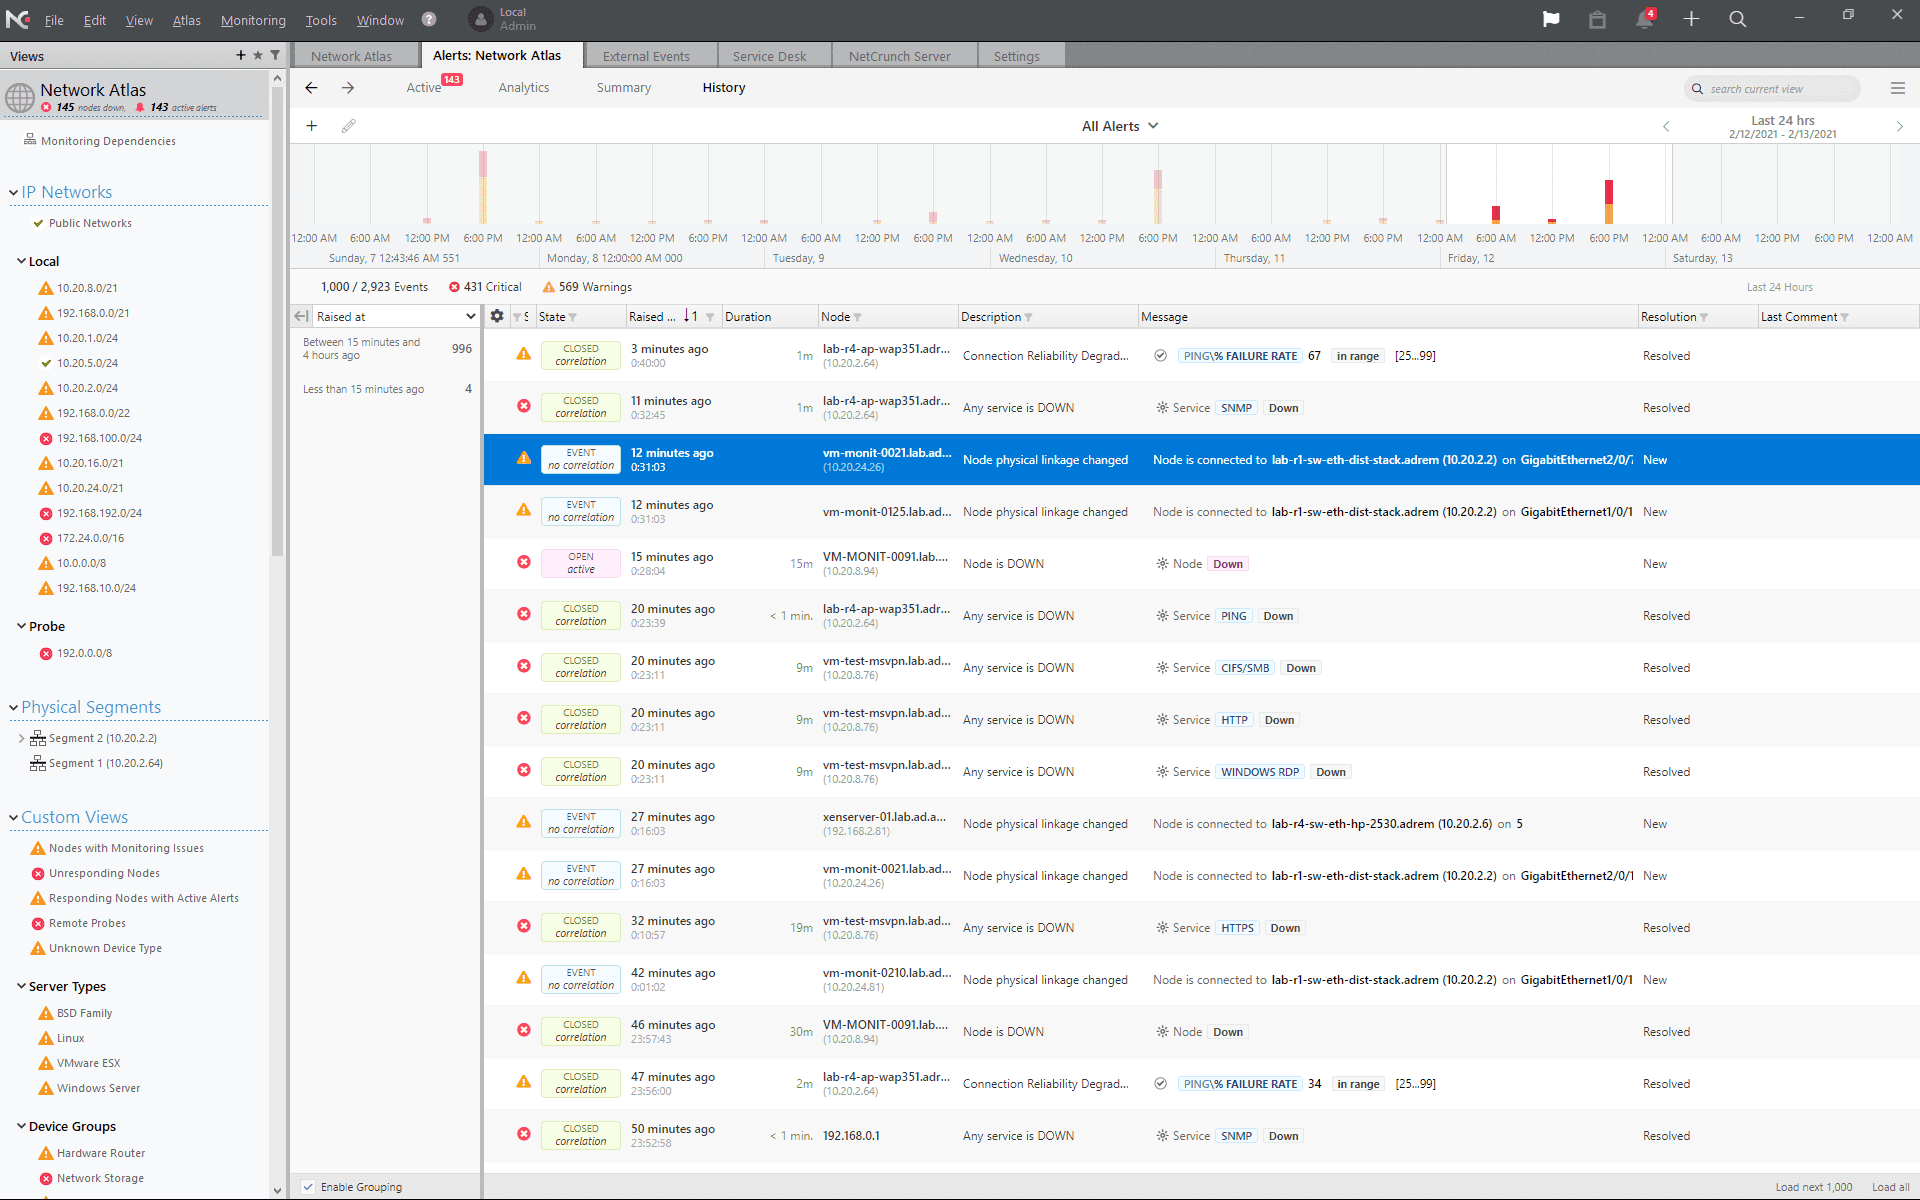Collapse the IP Networks section

(14, 192)
